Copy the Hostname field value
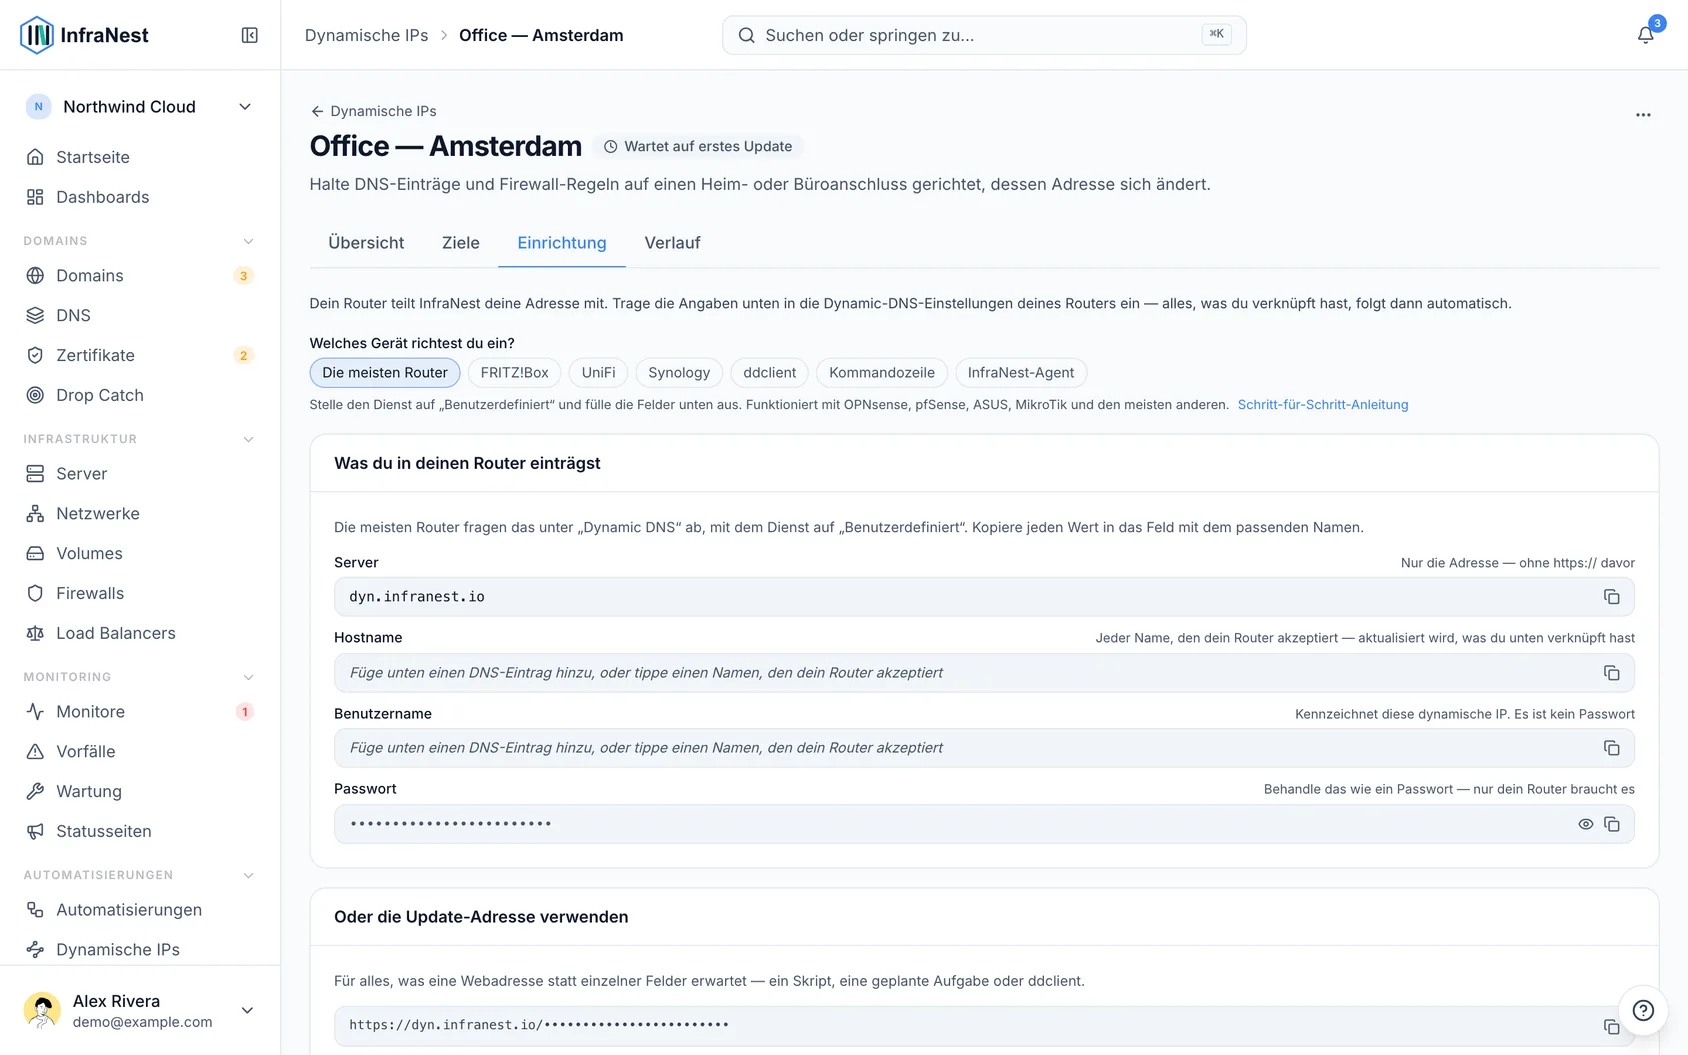Viewport: 1688px width, 1055px height. [x=1611, y=673]
